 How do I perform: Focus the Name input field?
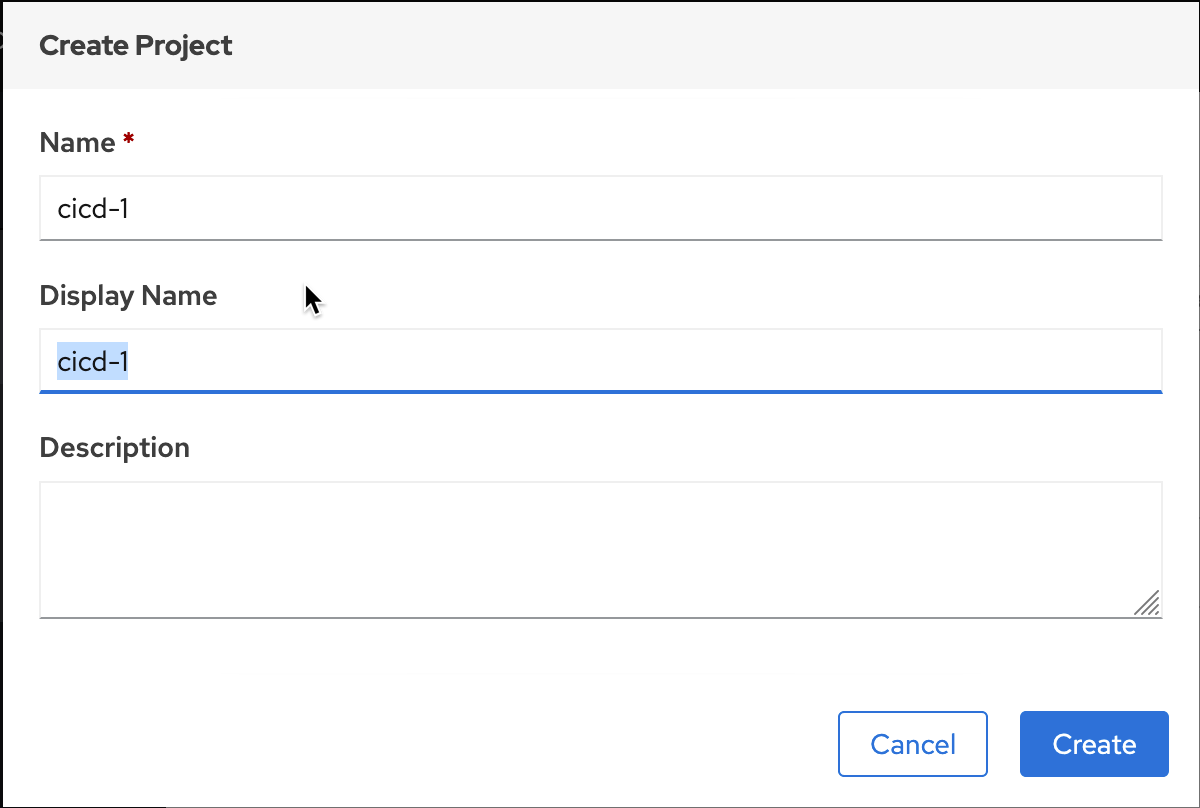coord(601,208)
